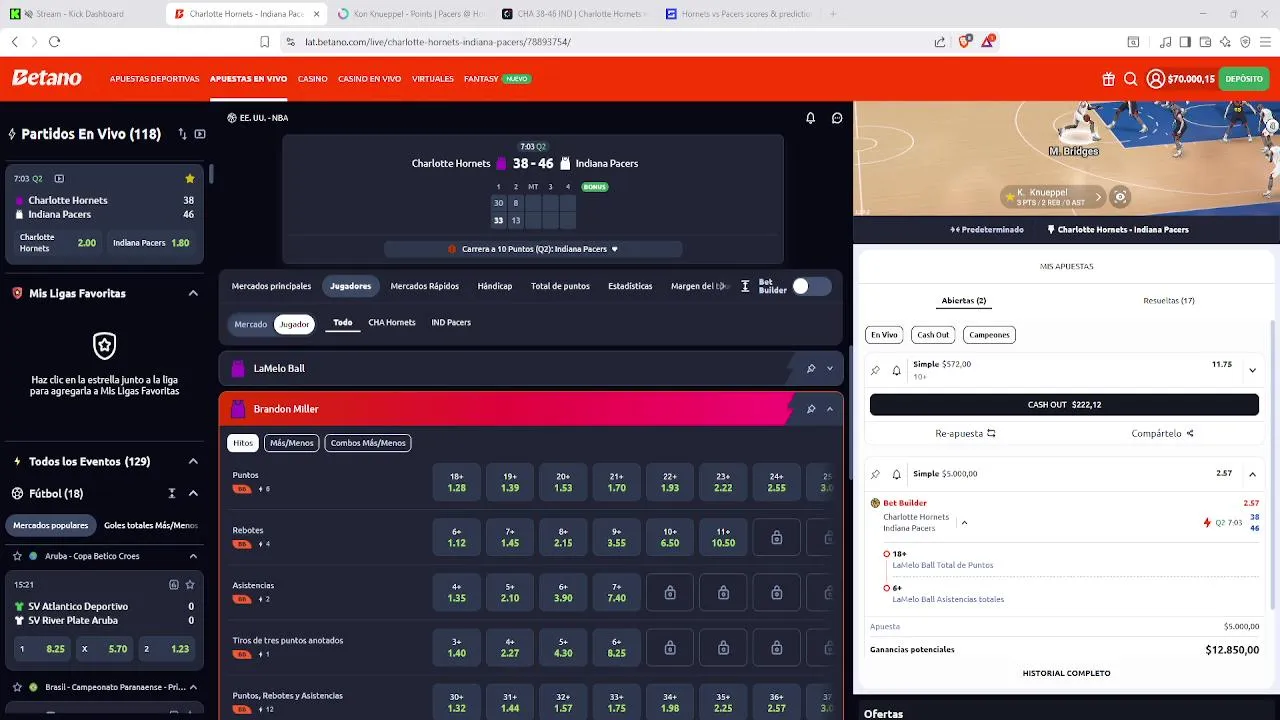Select Asistencias 6+ odds 3.90
Viewport: 1280px width, 720px height.
[563, 593]
